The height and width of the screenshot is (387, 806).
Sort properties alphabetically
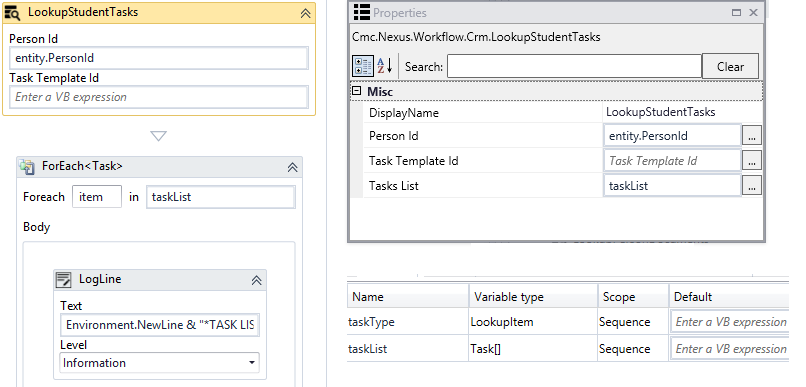click(384, 66)
